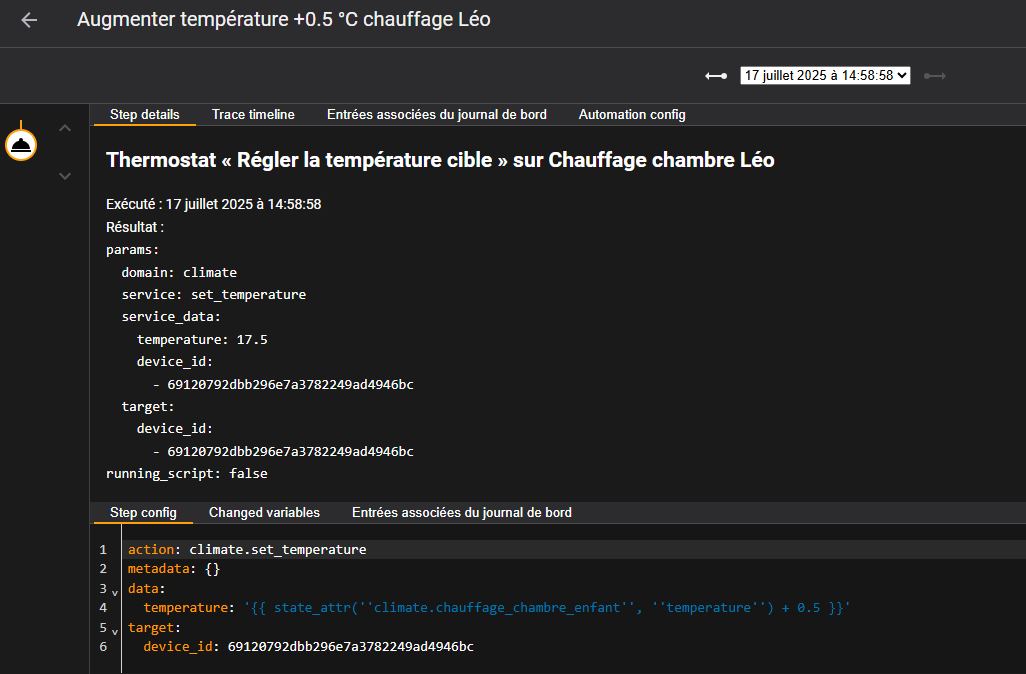The height and width of the screenshot is (674, 1026).
Task: Fold the target block at line 5
Action: (x=115, y=630)
